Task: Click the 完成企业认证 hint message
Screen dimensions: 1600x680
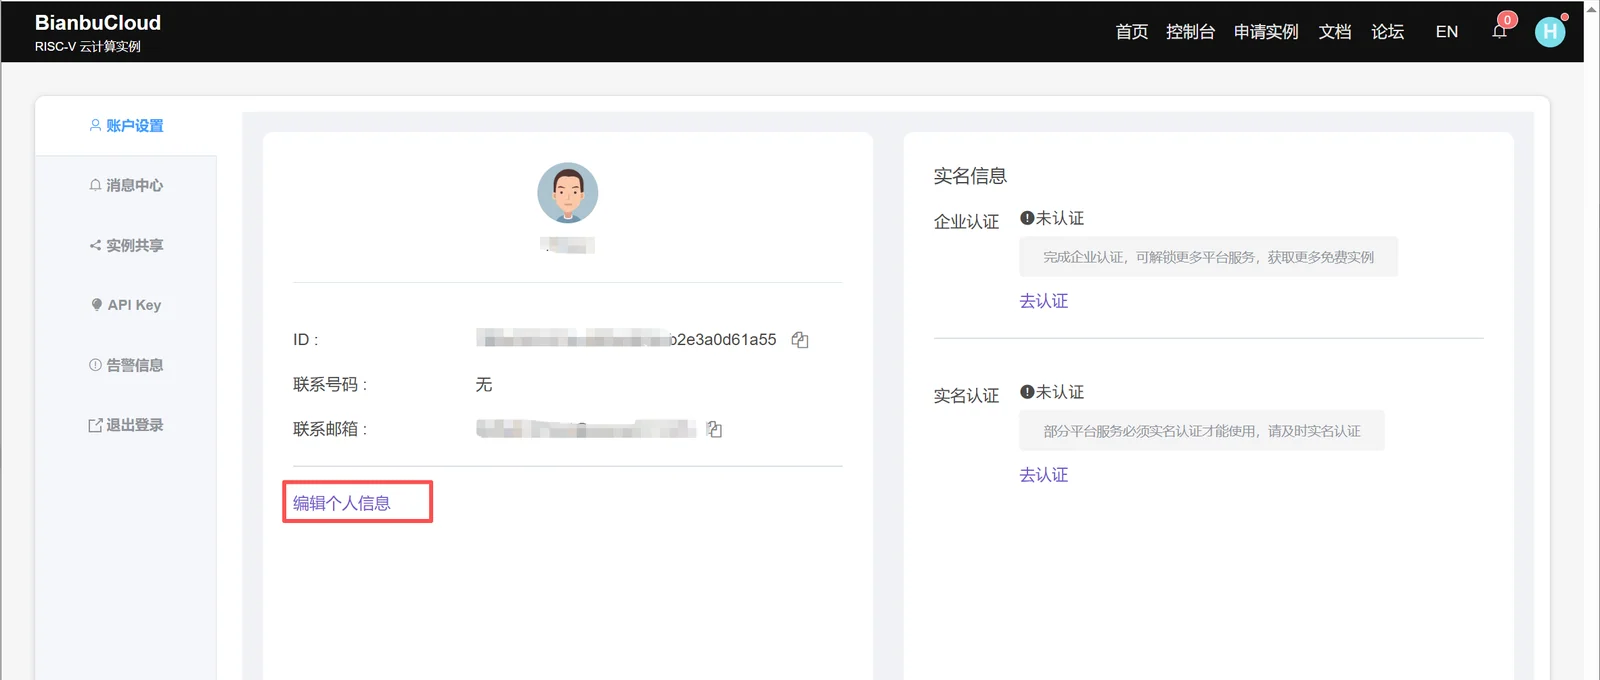Action: (1208, 257)
